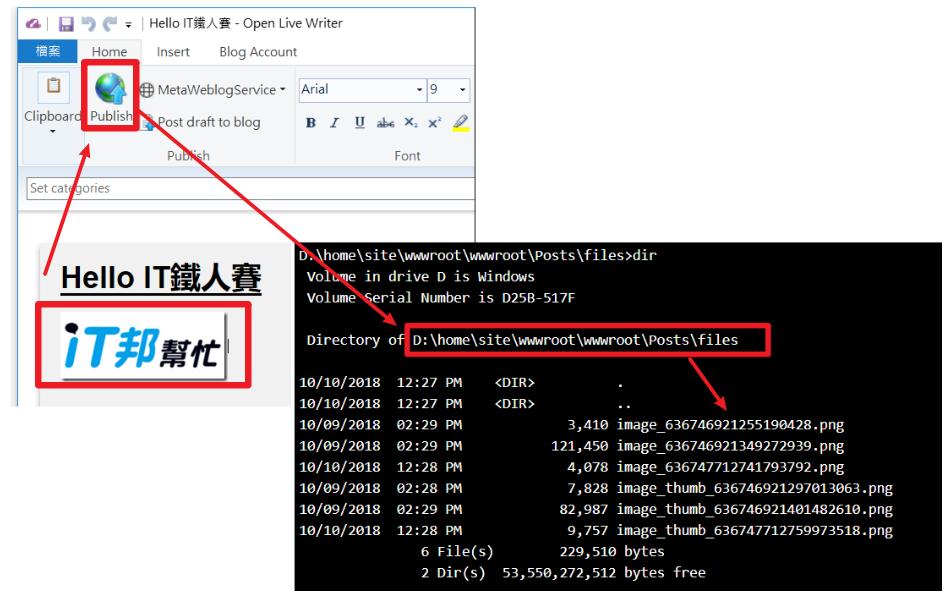Click image_thumb_636746921401482610.png in the listing

pos(755,509)
